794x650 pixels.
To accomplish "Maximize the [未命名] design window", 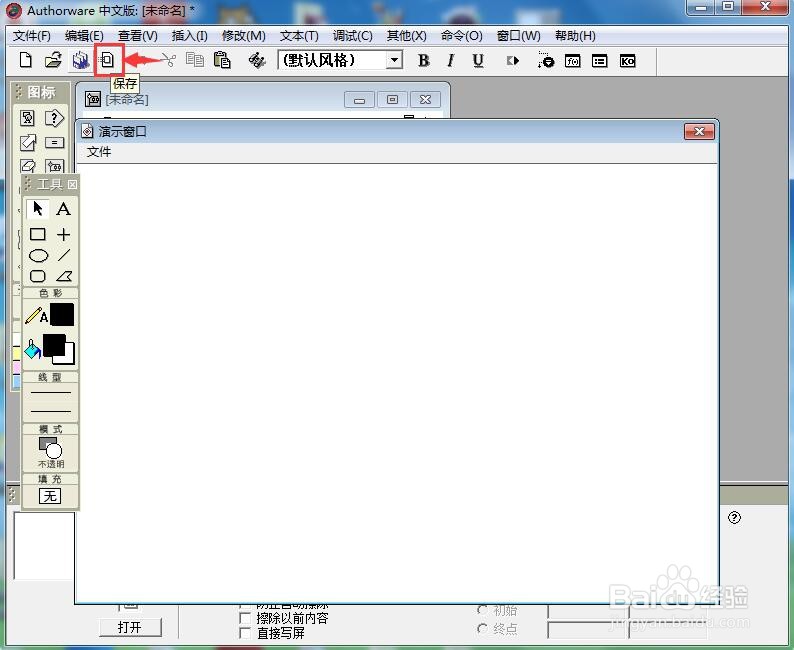I will tap(392, 100).
